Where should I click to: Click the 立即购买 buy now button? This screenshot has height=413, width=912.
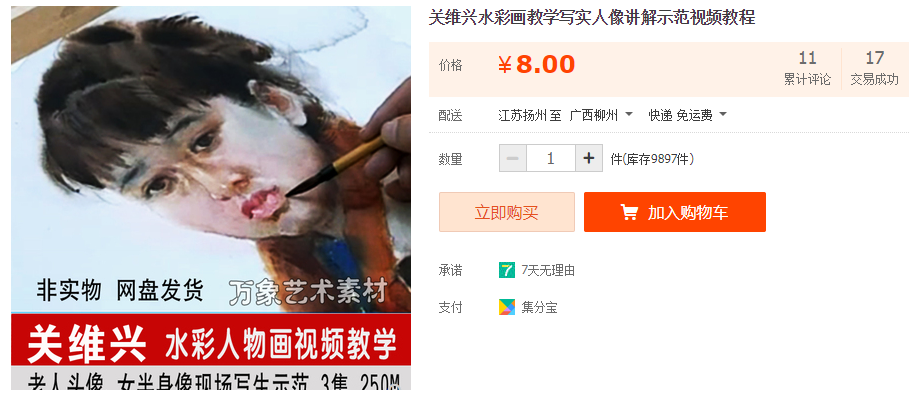coord(507,212)
